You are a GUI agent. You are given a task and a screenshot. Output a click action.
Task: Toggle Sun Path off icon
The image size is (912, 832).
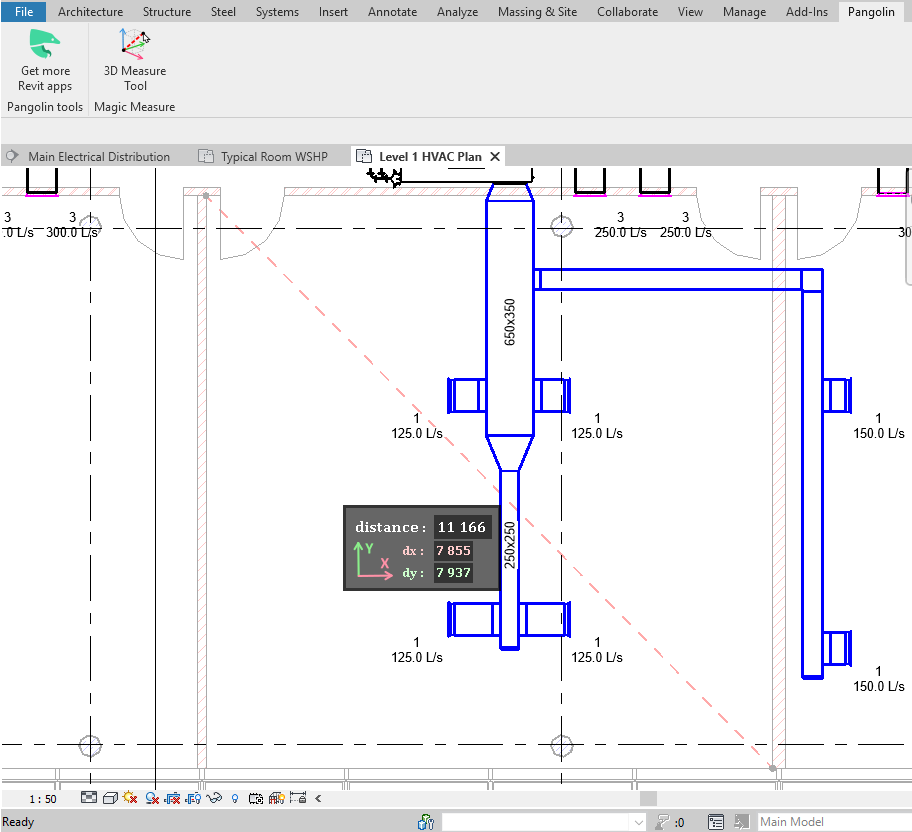tap(130, 798)
